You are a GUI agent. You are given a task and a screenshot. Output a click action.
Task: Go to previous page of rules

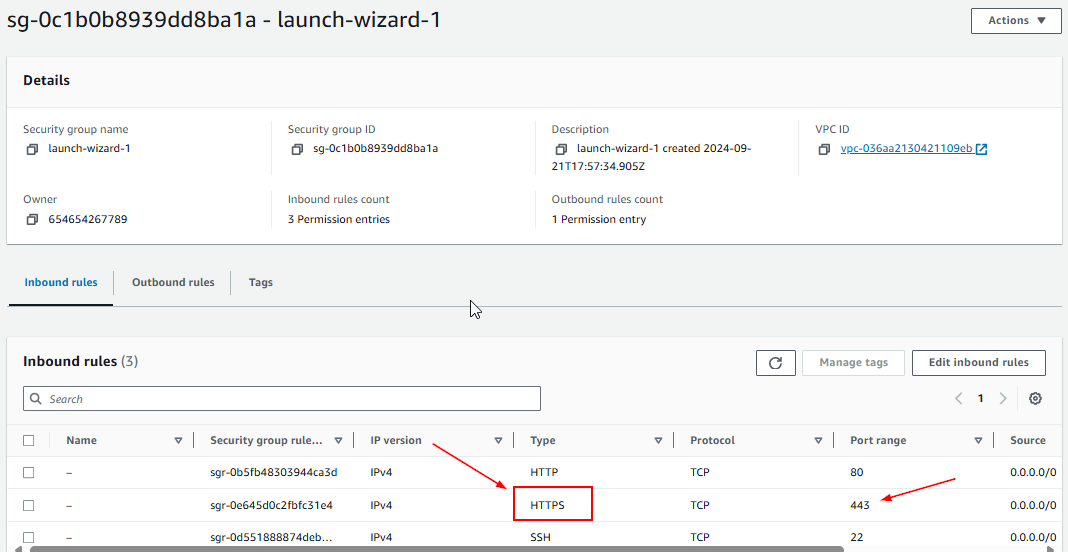[x=958, y=398]
